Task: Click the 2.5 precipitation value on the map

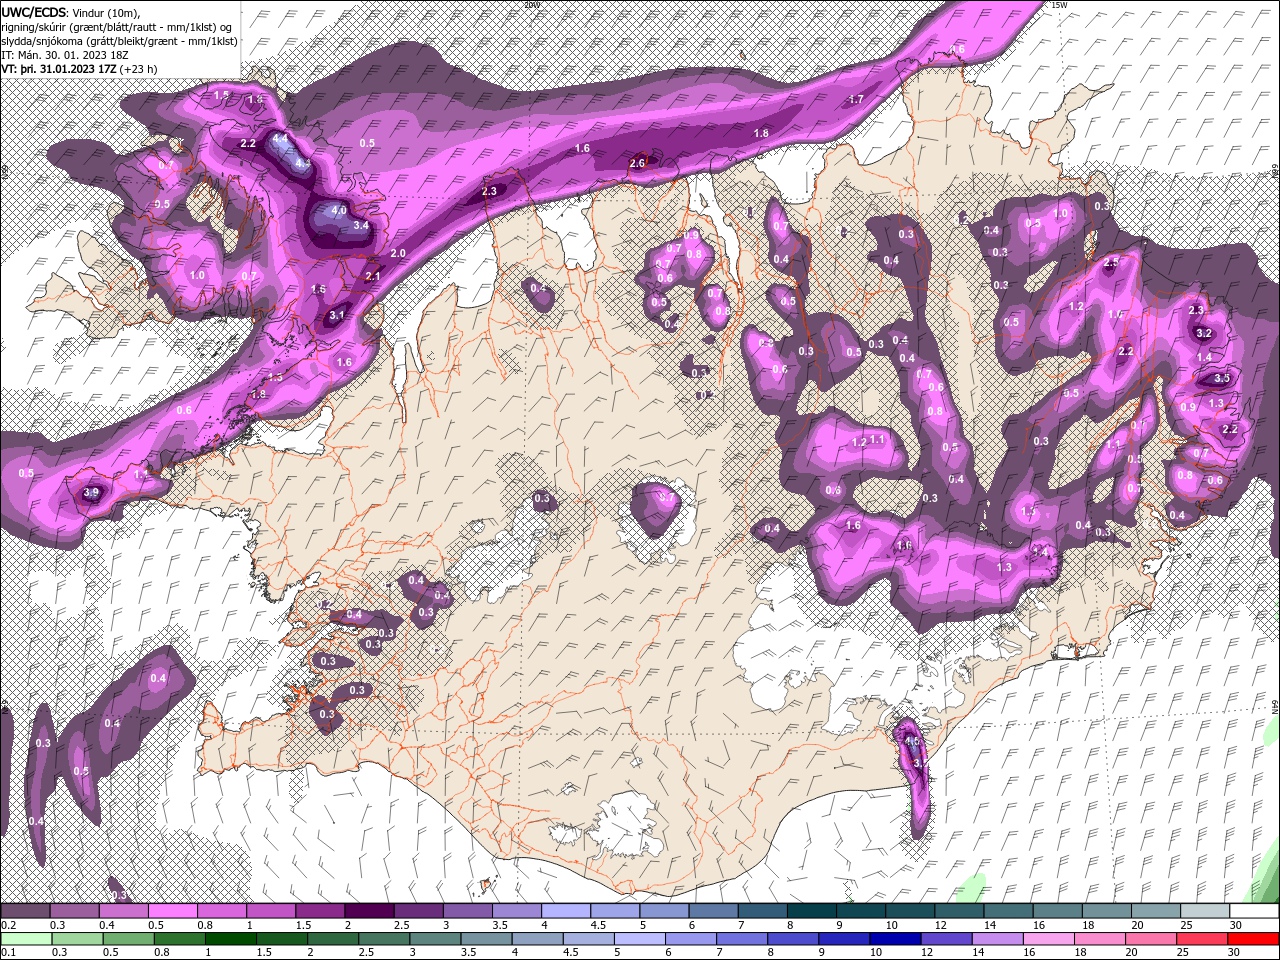Action: tap(1111, 262)
